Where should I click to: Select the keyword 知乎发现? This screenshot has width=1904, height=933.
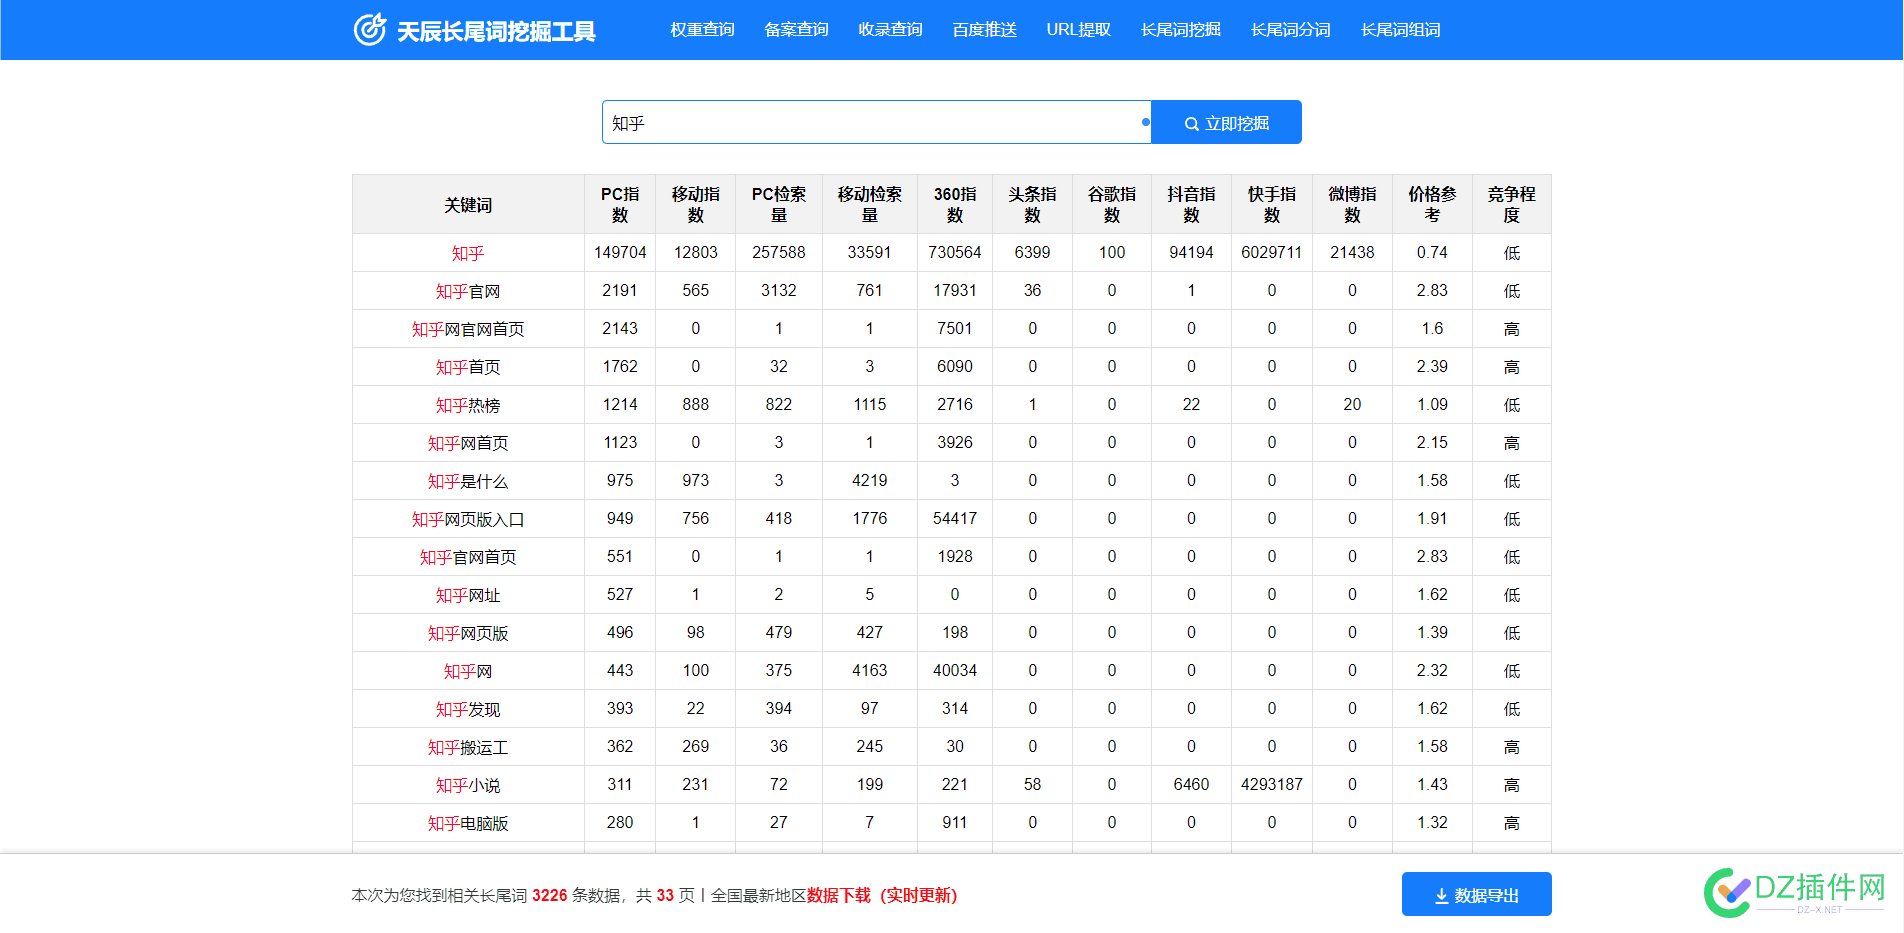coord(468,709)
